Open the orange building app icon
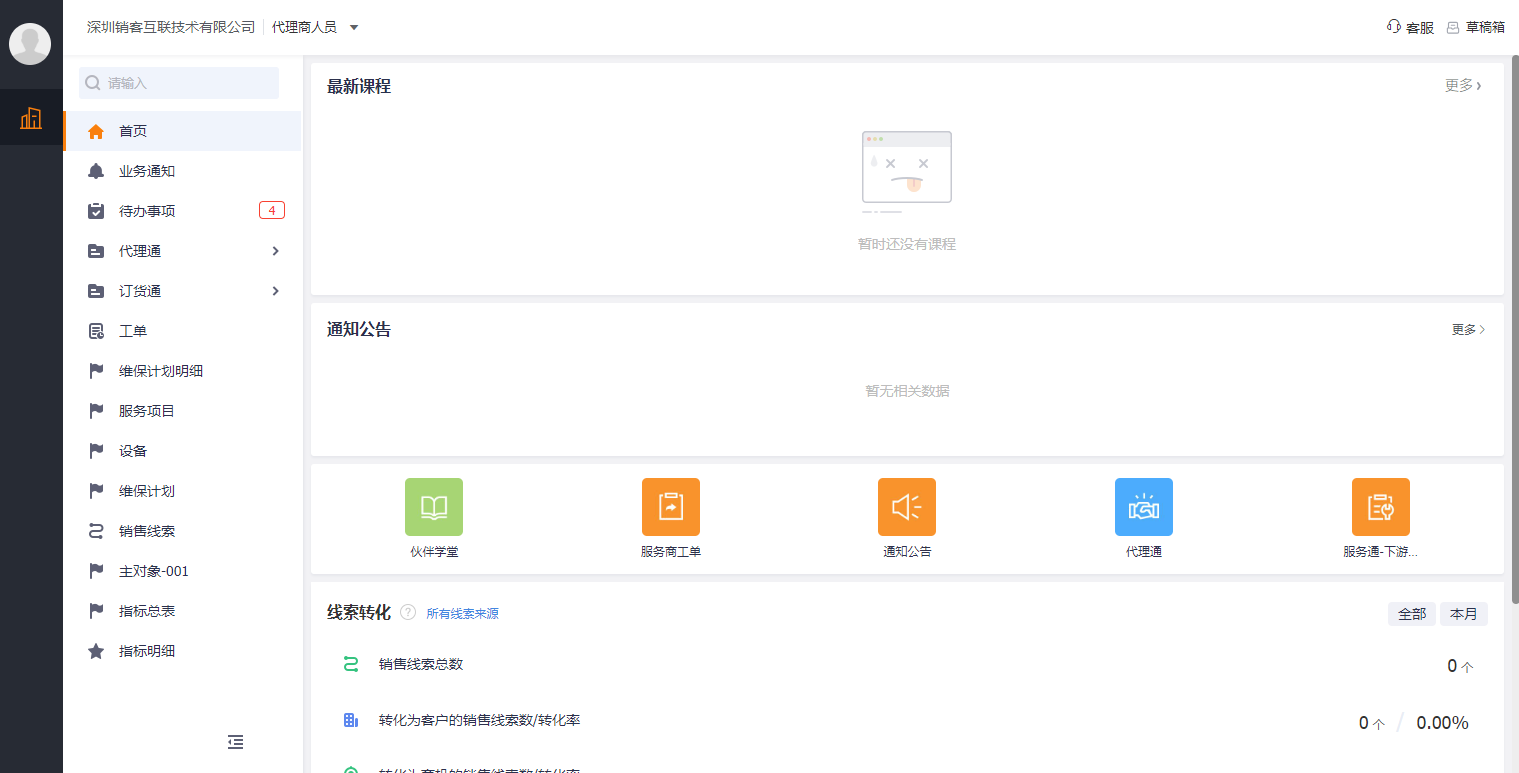Viewport: 1519px width, 773px height. pos(31,118)
